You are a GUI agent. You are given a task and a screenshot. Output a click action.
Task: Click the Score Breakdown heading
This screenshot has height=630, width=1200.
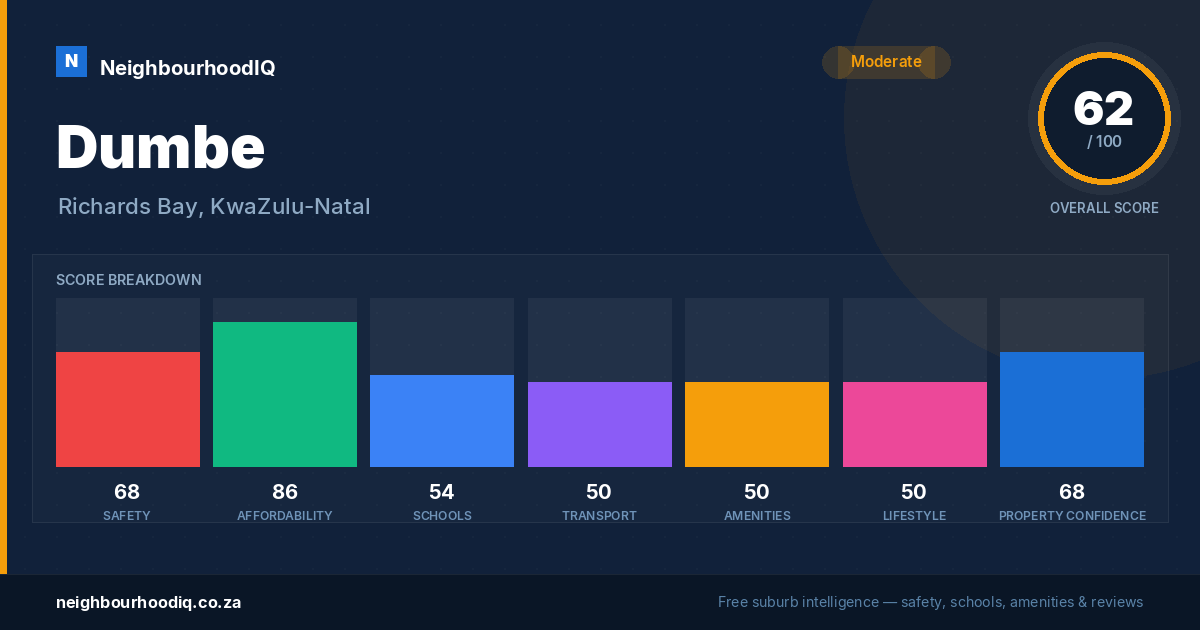(x=129, y=280)
